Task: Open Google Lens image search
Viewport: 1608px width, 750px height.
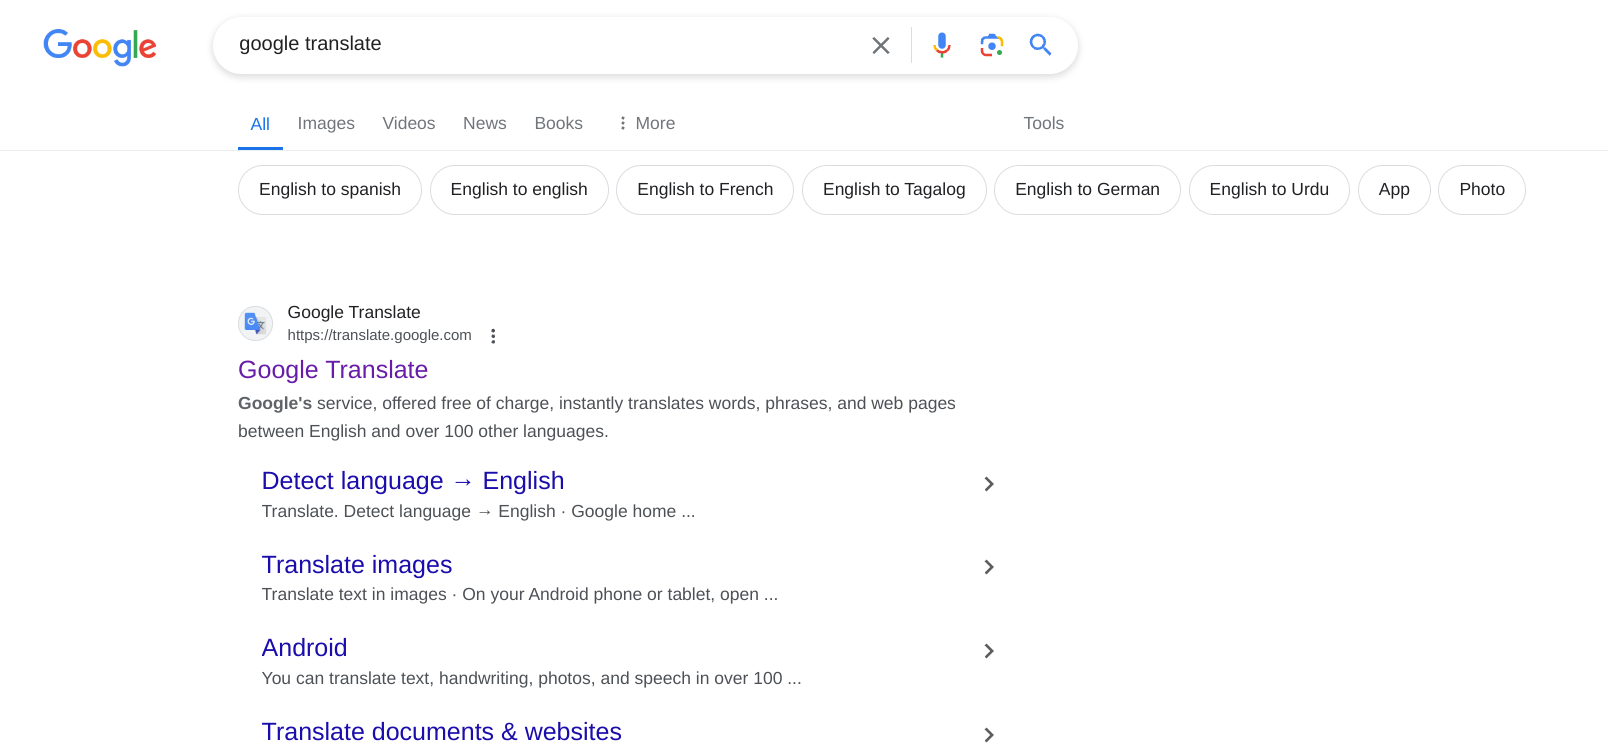Action: tap(991, 45)
